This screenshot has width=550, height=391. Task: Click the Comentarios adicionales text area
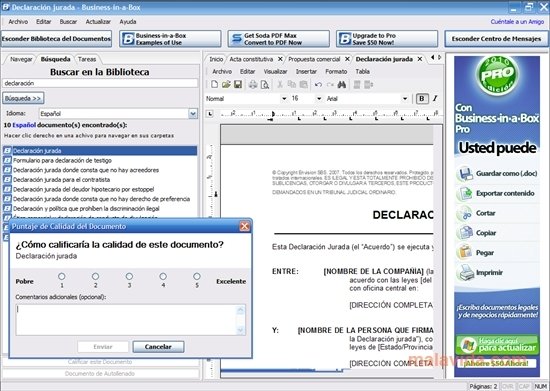pos(127,320)
